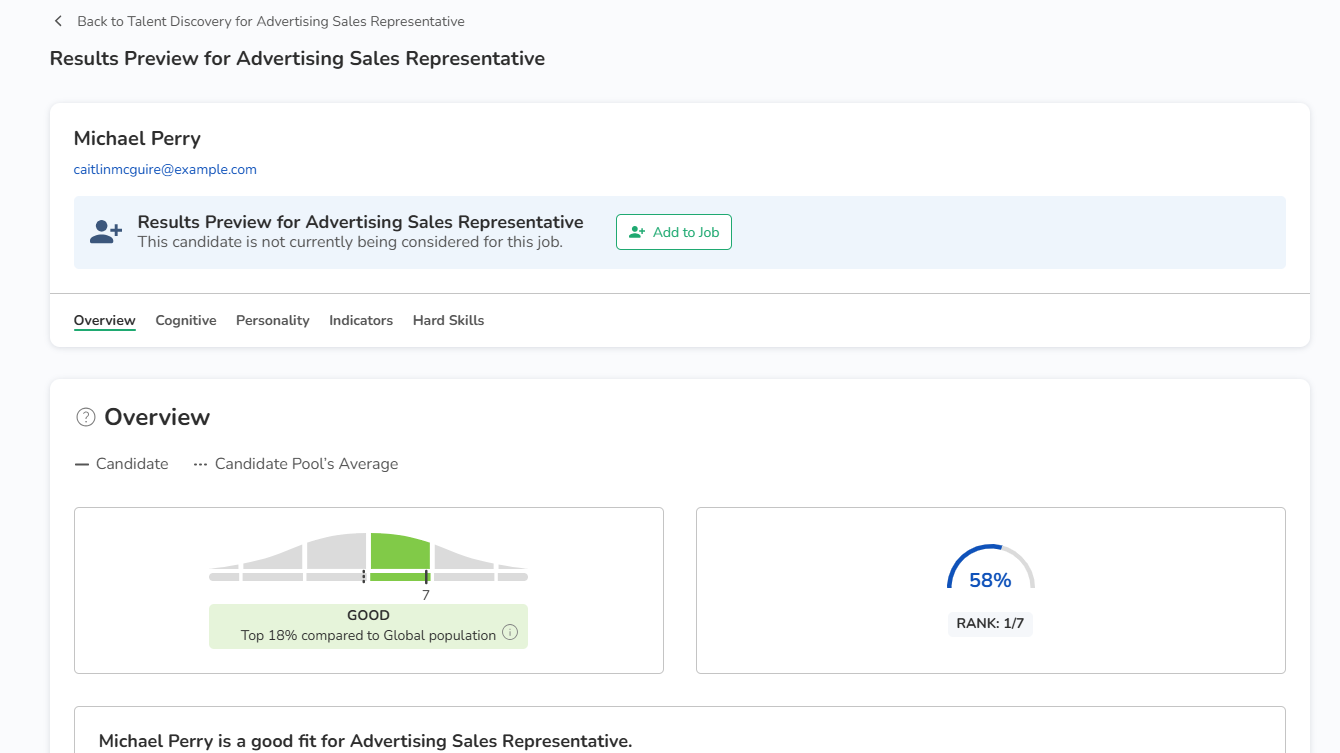The width and height of the screenshot is (1340, 753).
Task: Select the green segment of the bell curve
Action: point(400,552)
